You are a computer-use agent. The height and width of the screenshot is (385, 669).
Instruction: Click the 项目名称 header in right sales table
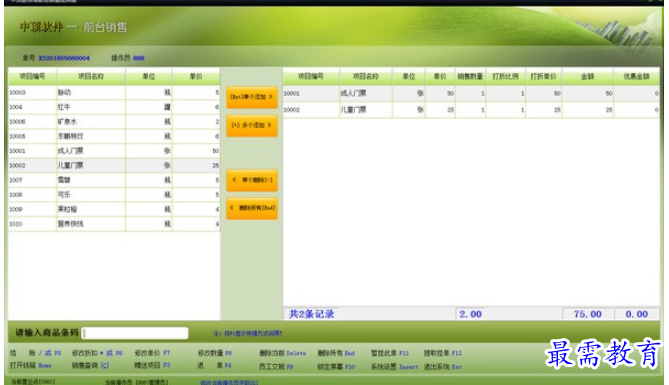[366, 76]
